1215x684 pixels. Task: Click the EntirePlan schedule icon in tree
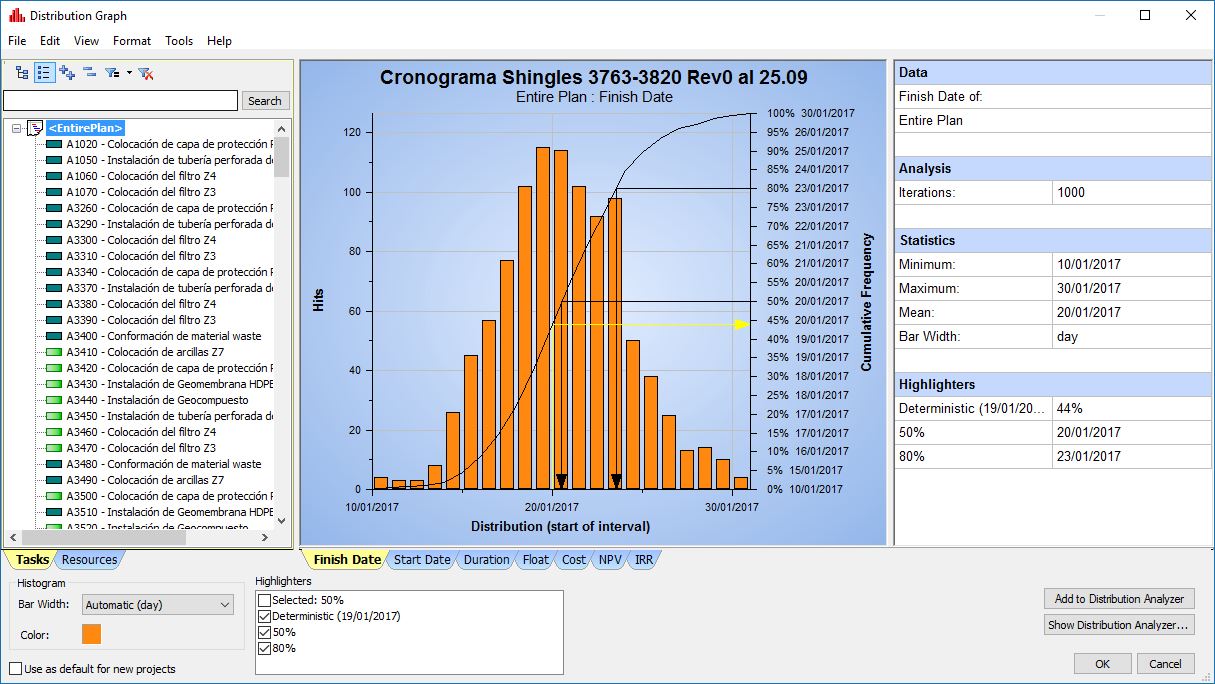point(35,128)
